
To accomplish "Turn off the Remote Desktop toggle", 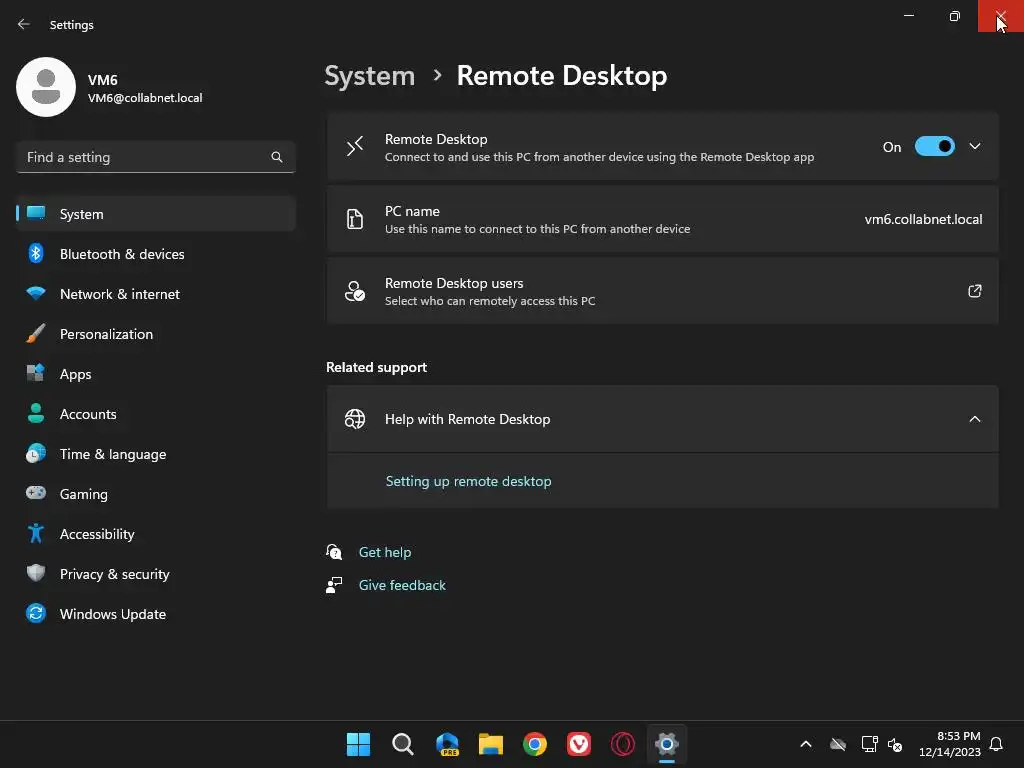I will pyautogui.click(x=934, y=146).
